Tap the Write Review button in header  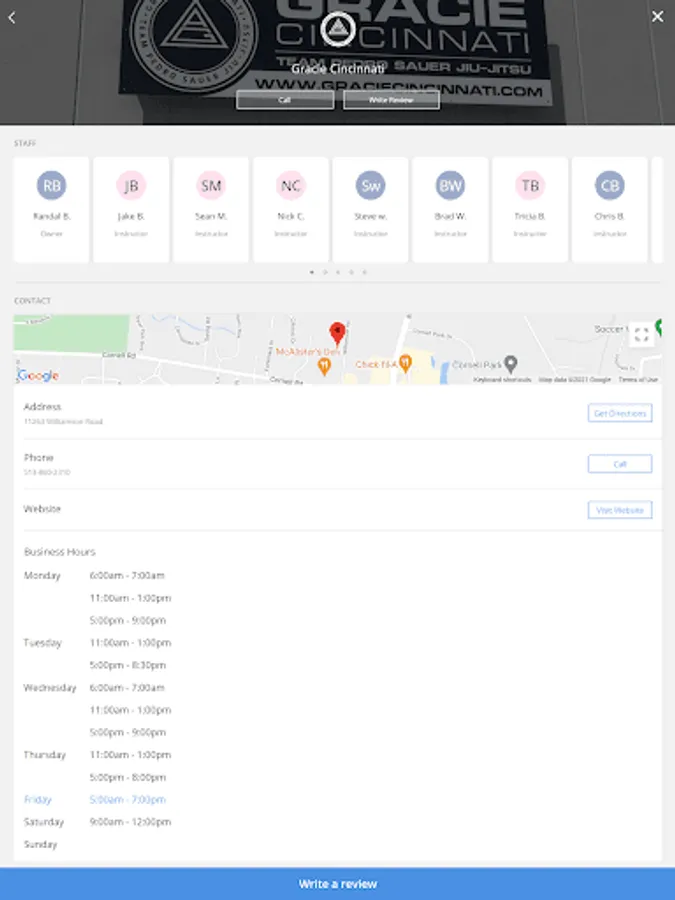[391, 100]
